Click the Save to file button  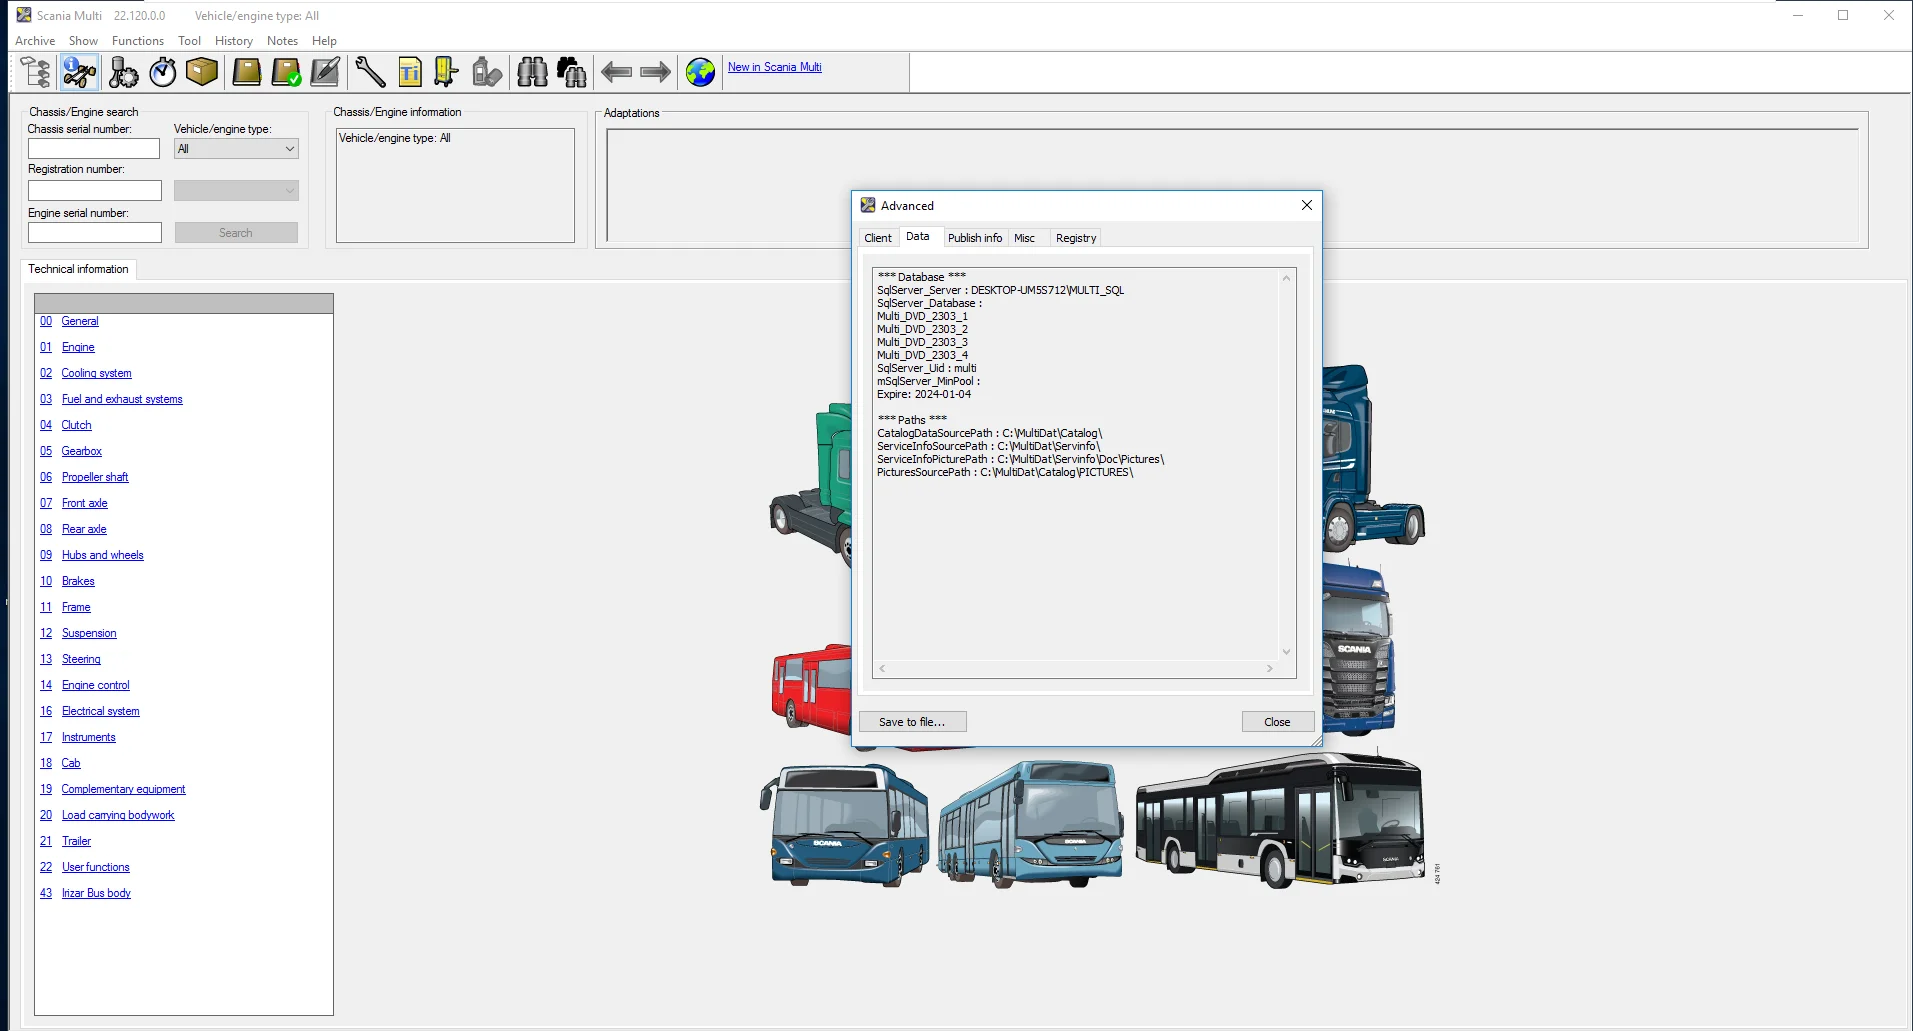(912, 722)
